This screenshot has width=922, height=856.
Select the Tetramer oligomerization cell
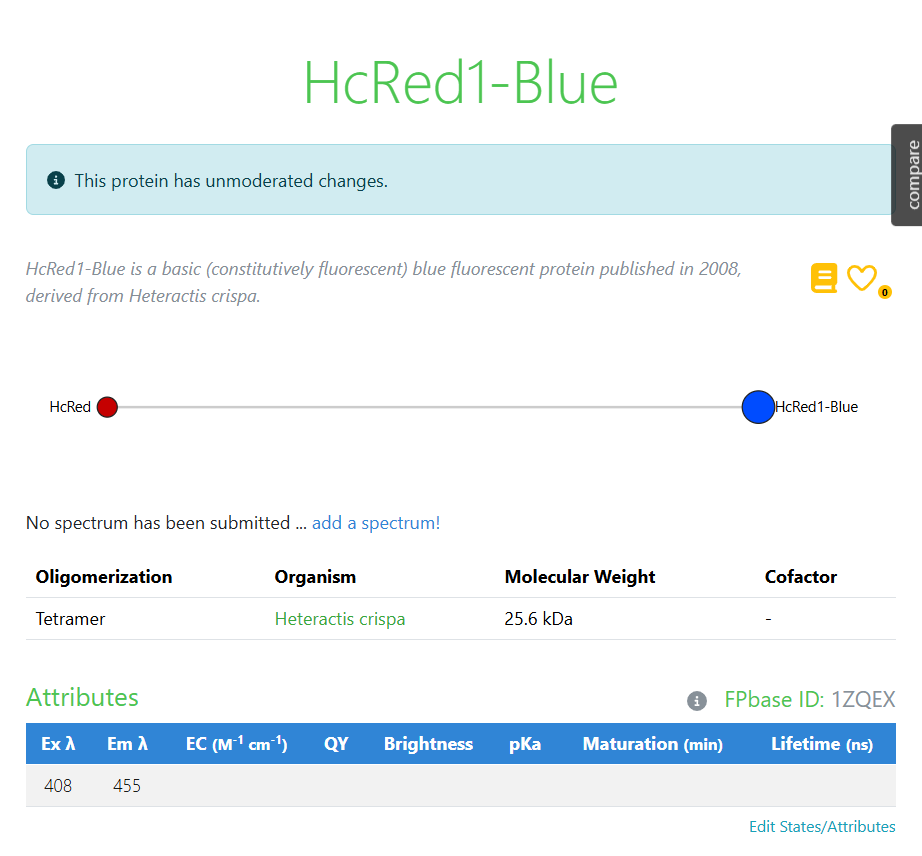pyautogui.click(x=70, y=619)
